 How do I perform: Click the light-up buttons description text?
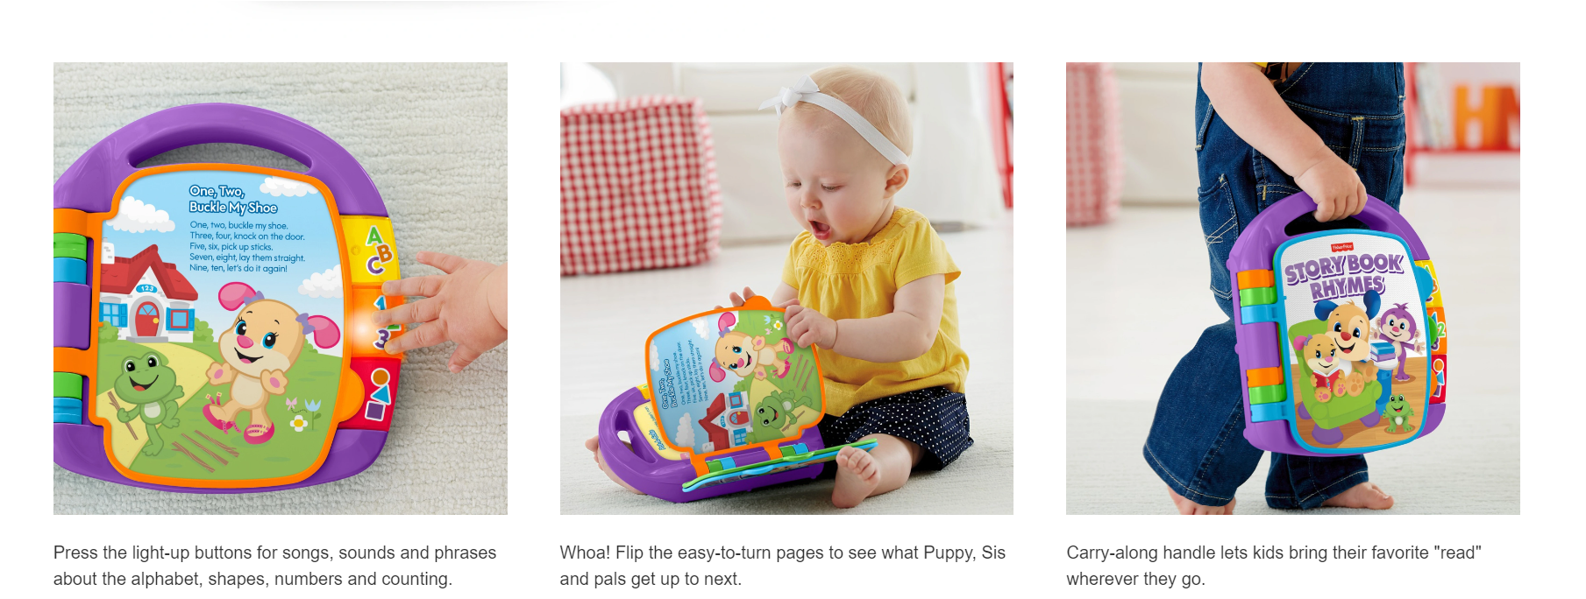(275, 565)
